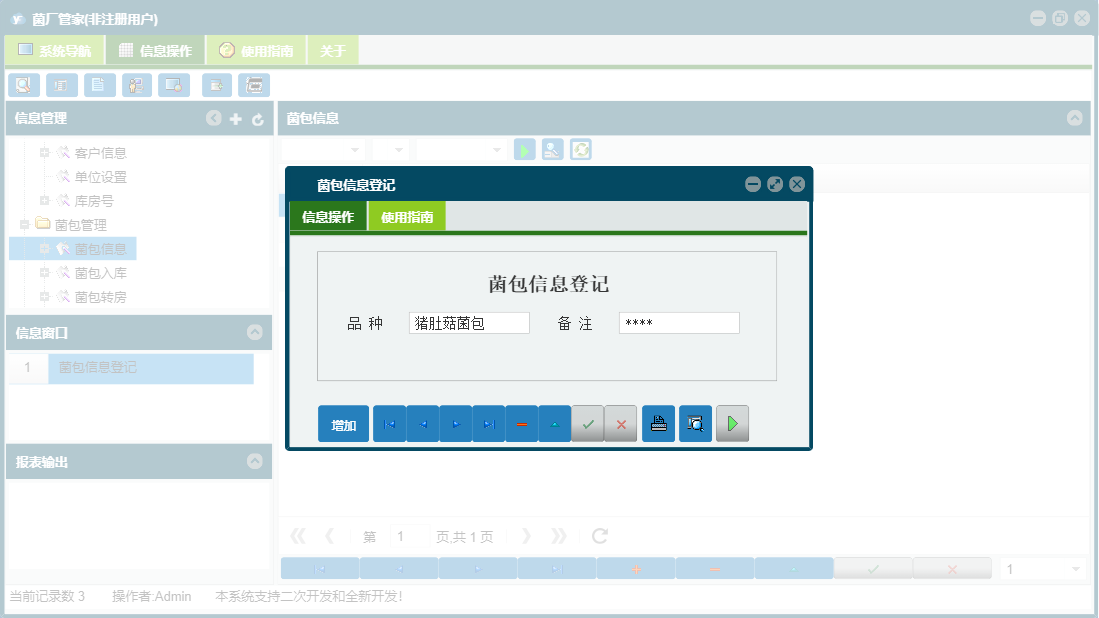Image resolution: width=1099 pixels, height=618 pixels.
Task: Delete current record with the red minus icon
Action: (521, 423)
